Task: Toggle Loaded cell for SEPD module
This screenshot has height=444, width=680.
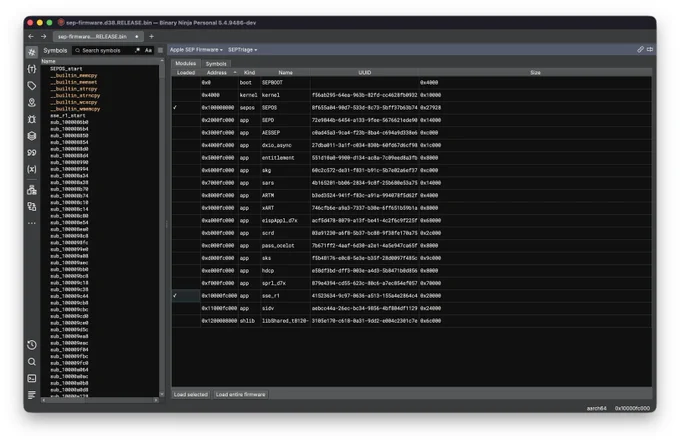Action: [x=186, y=120]
